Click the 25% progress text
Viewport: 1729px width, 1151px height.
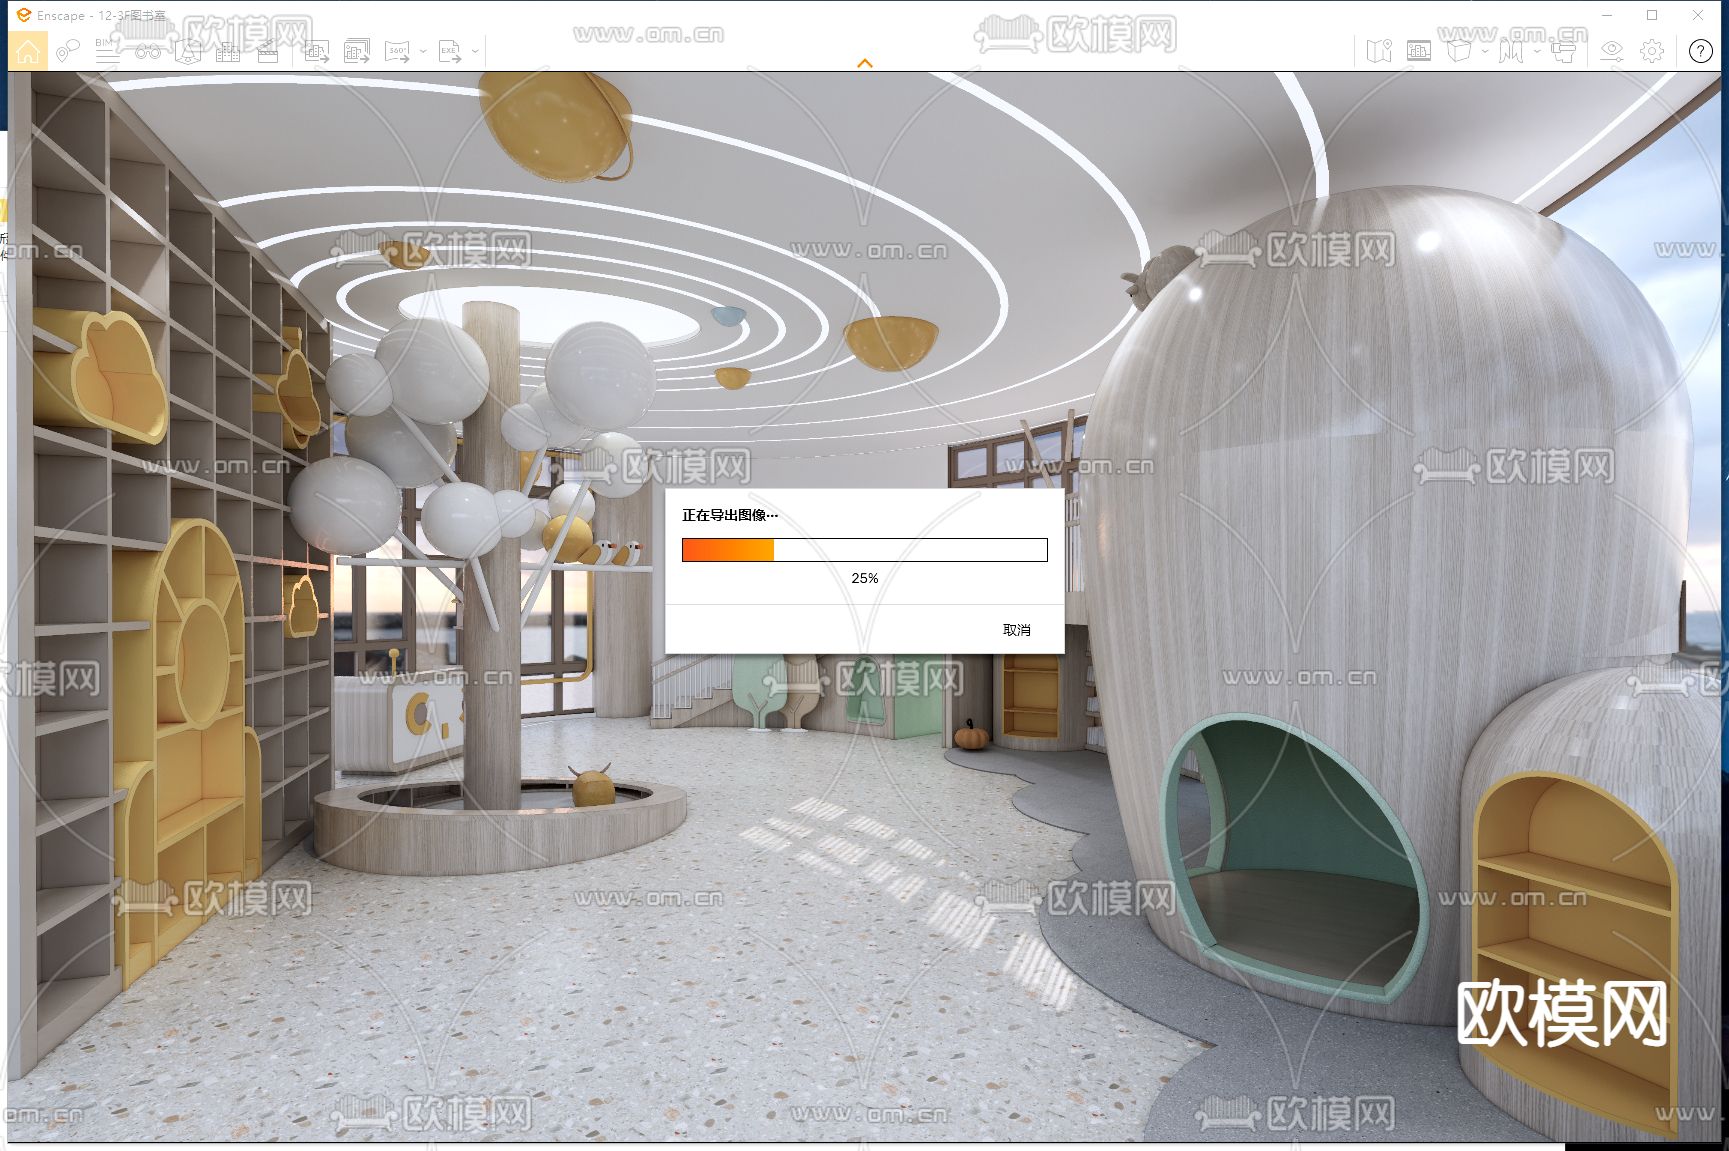[865, 578]
